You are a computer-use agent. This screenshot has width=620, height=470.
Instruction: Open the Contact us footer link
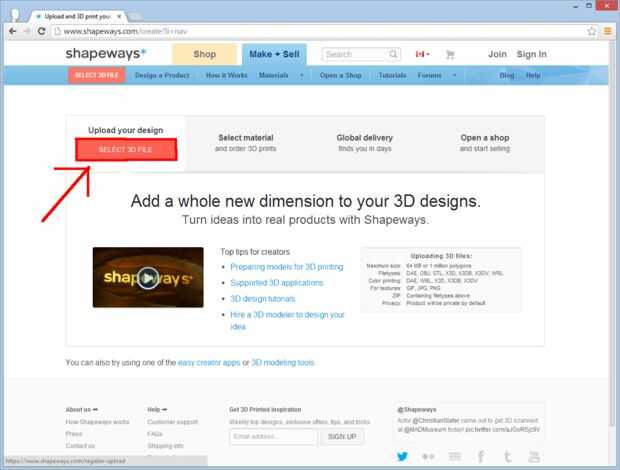[x=80, y=446]
